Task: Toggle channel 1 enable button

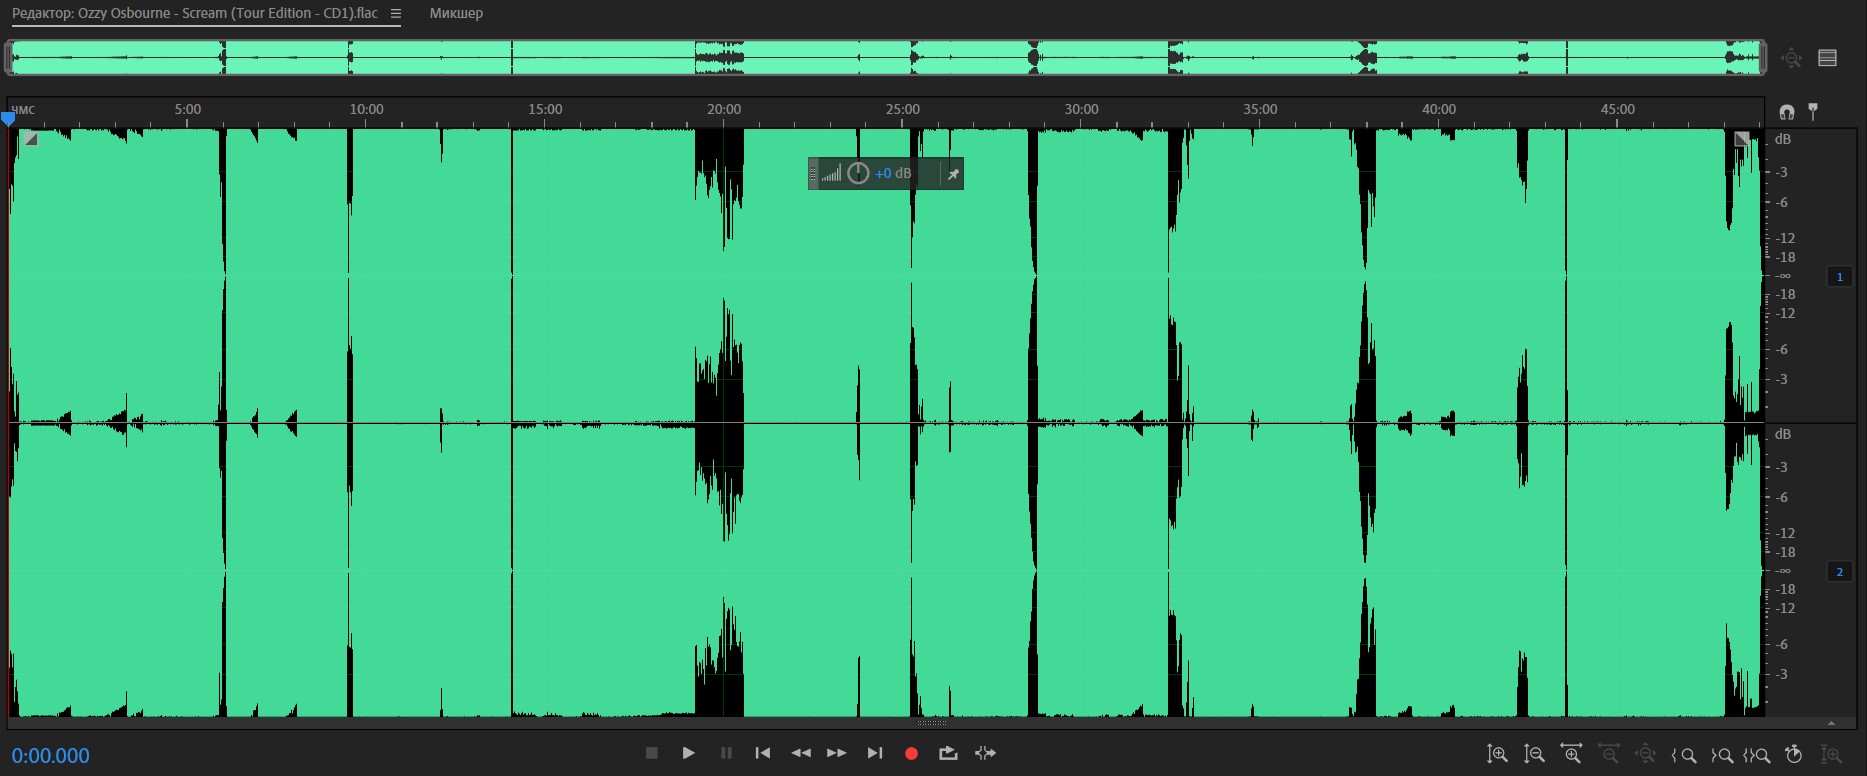Action: point(1840,277)
